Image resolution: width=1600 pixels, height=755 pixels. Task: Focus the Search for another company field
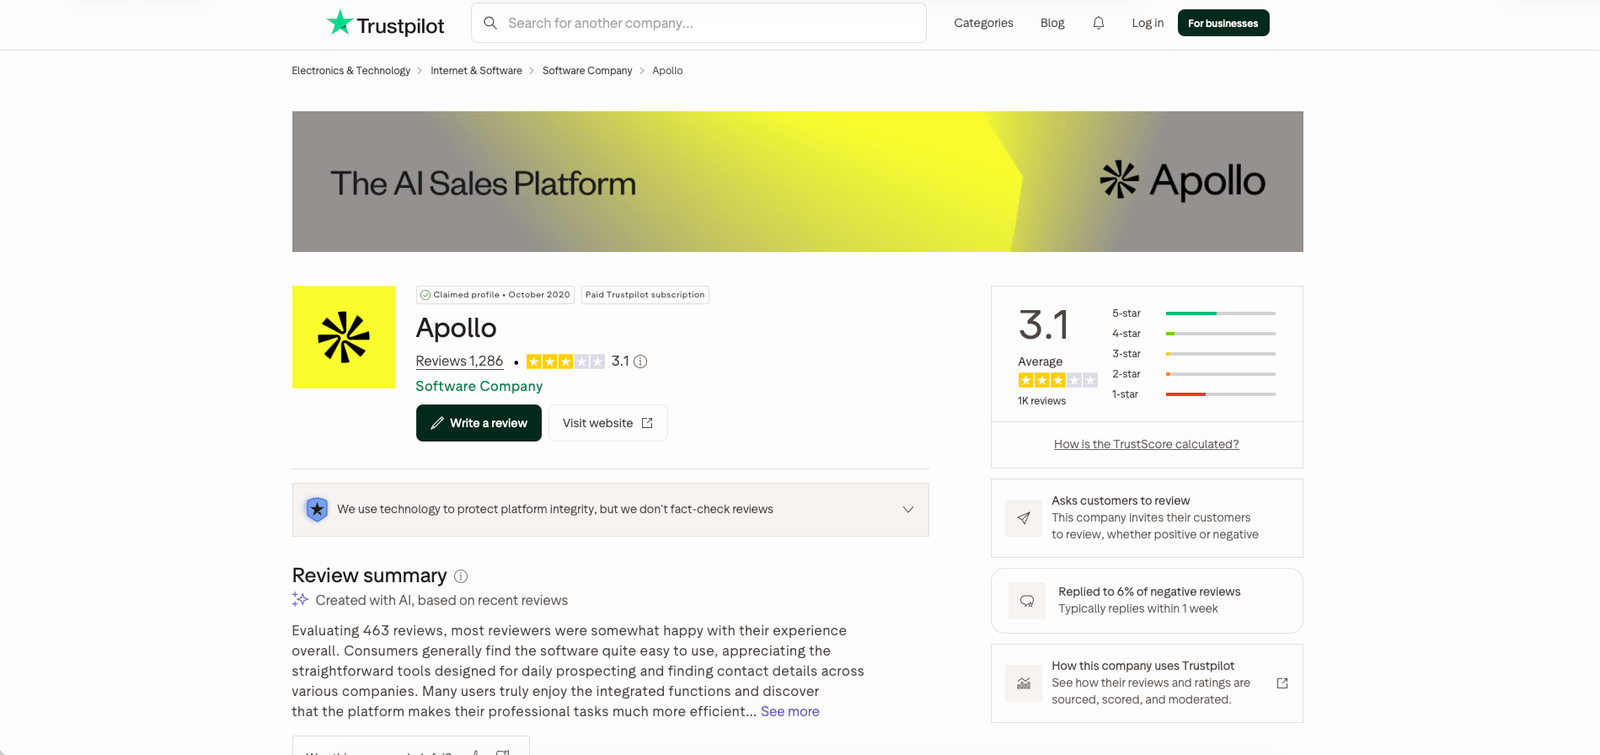point(699,23)
